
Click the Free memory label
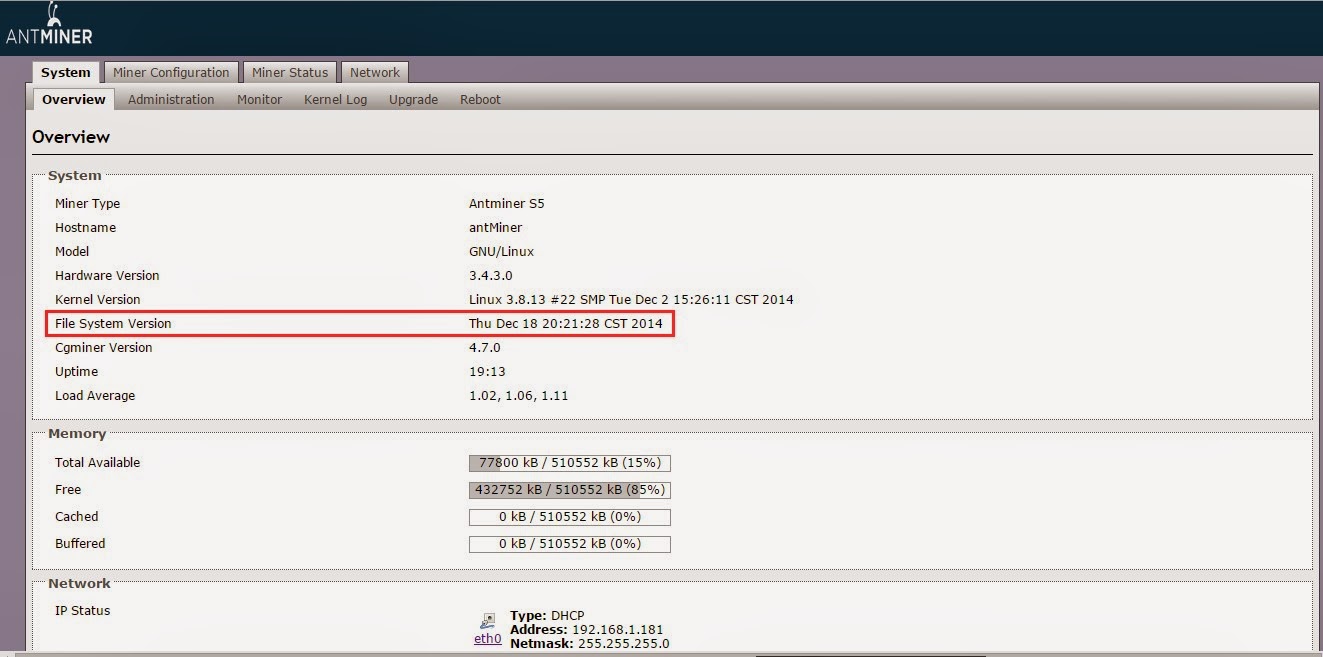pyautogui.click(x=68, y=489)
